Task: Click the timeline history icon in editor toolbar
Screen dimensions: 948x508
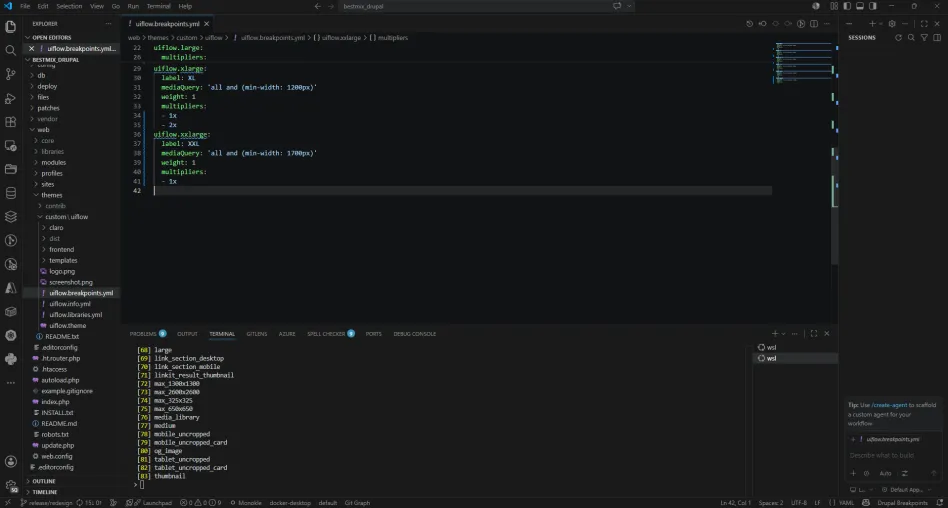Action: click(750, 24)
